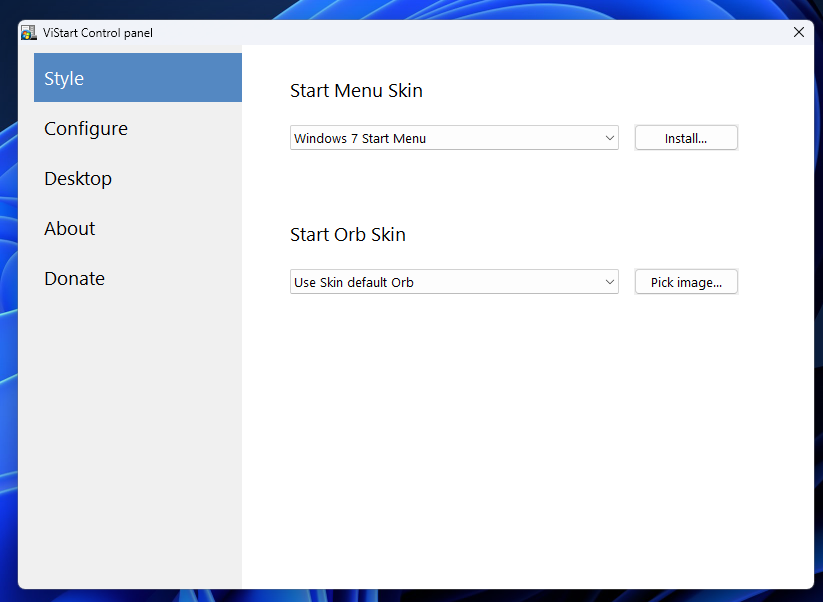Select the Style tab in the sidebar
The image size is (823, 602).
[138, 78]
